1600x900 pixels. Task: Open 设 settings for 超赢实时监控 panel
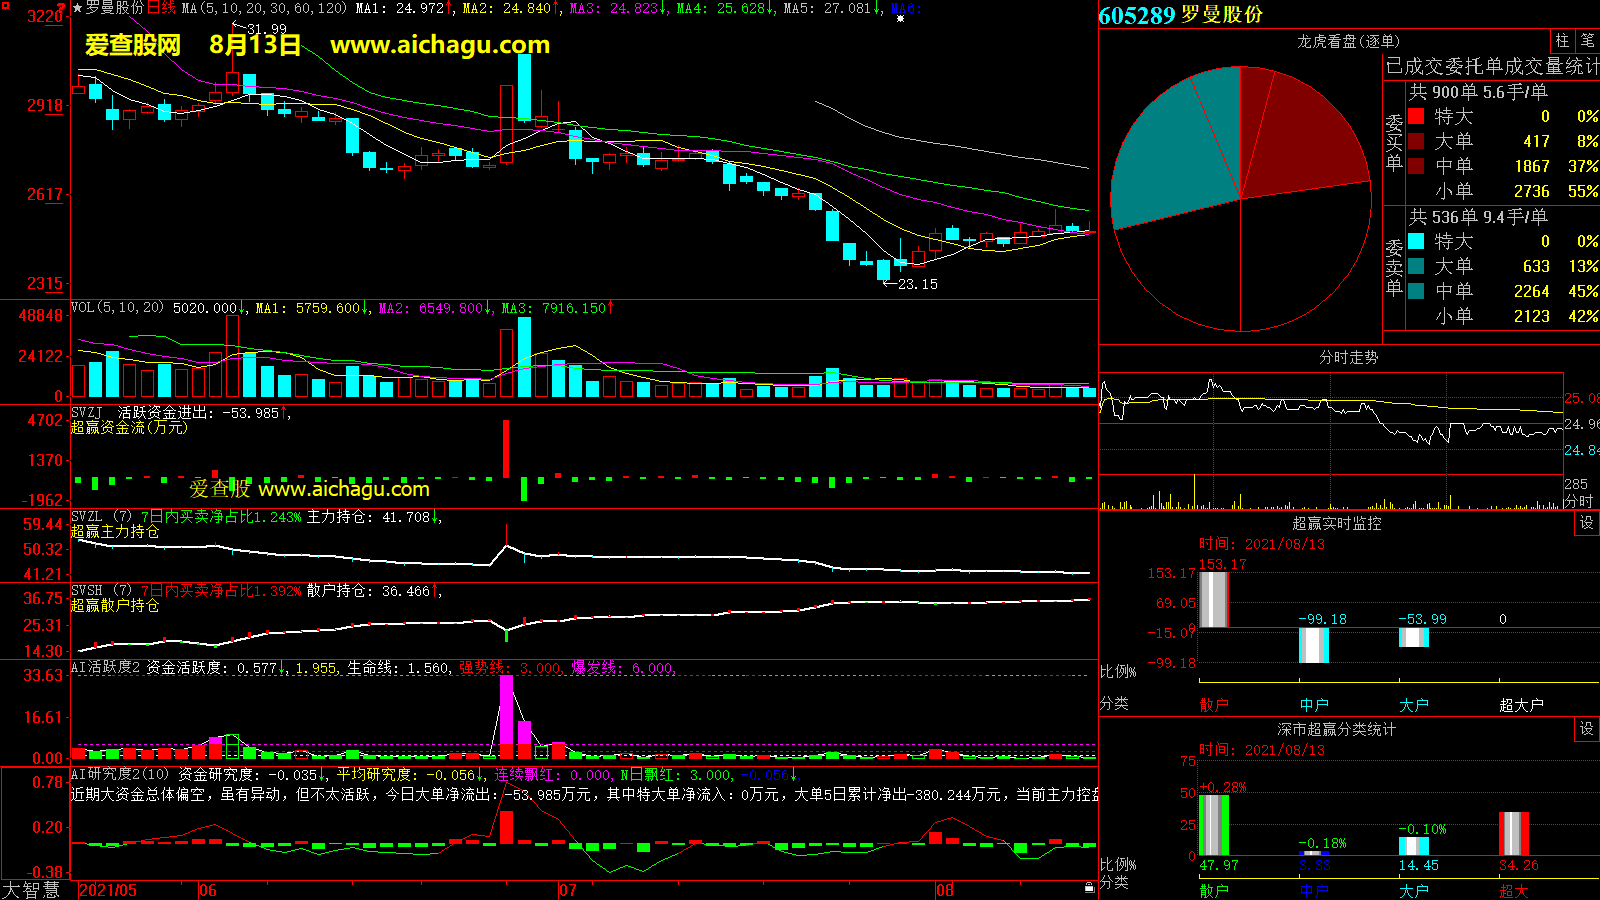1587,523
